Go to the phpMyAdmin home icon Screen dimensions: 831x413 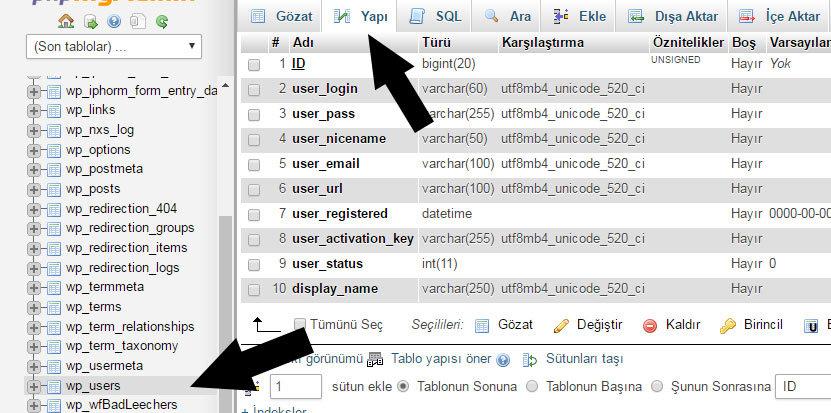(66, 22)
